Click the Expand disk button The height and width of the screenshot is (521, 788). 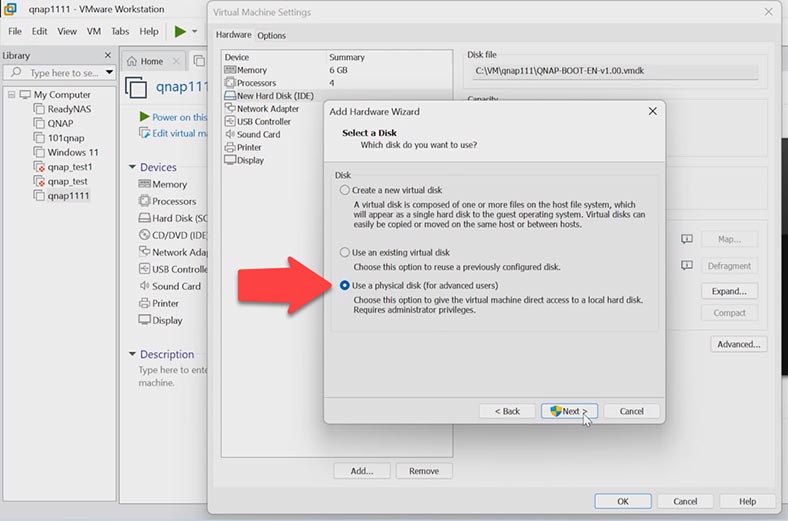[729, 291]
